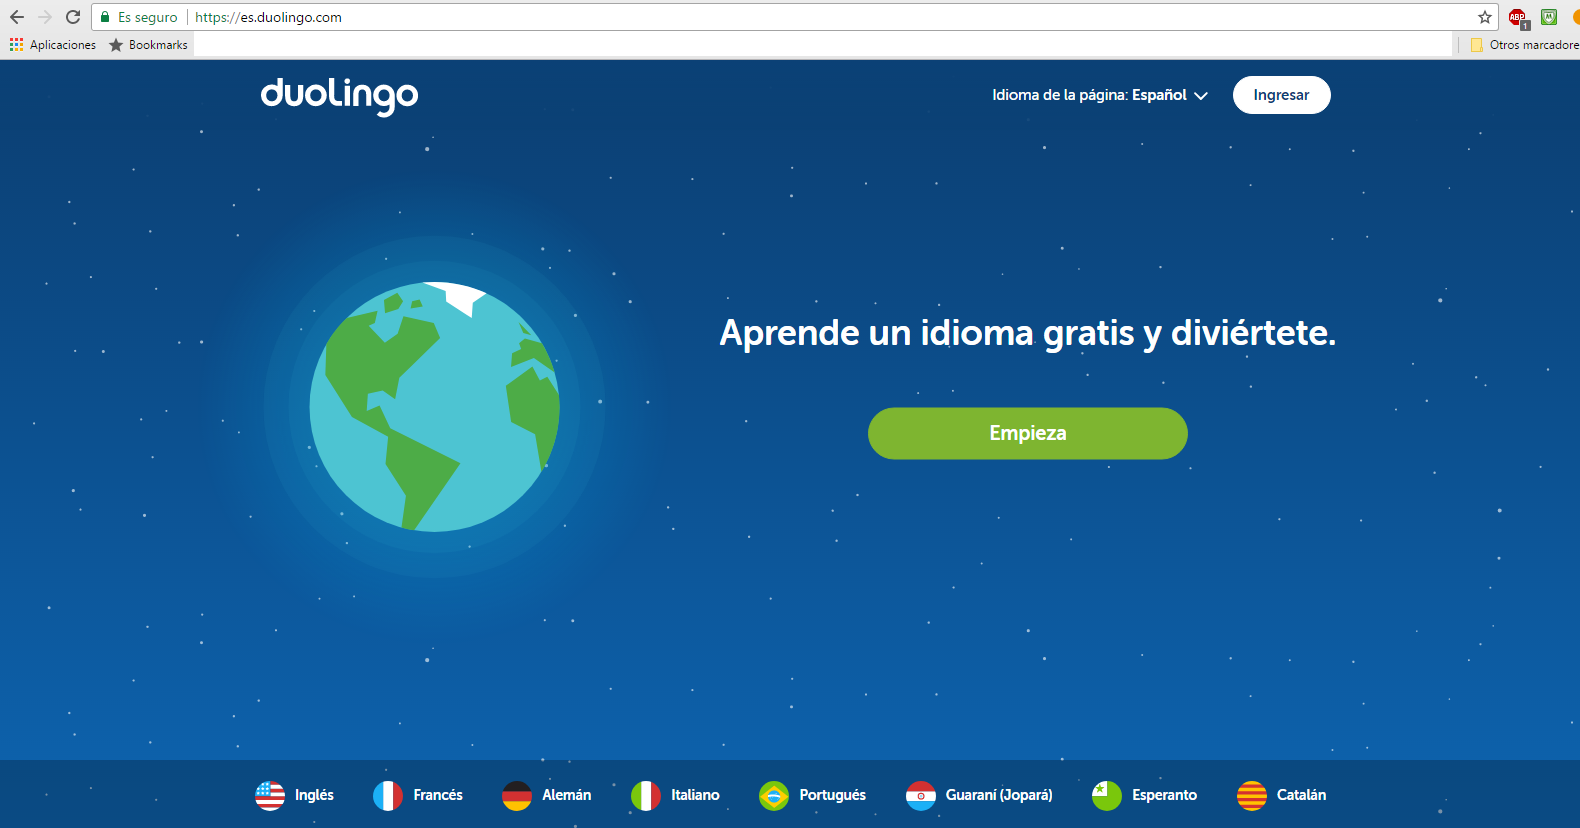This screenshot has width=1580, height=828.
Task: Open the Otros marcadores folder
Action: coord(1525,45)
